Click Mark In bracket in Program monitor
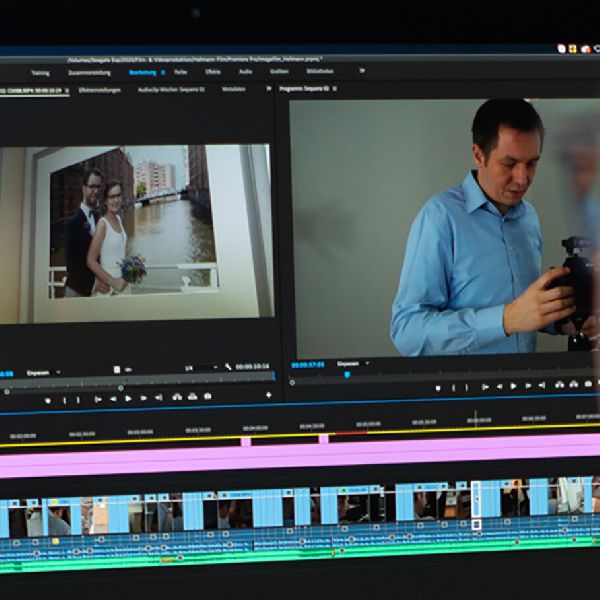Image resolution: width=600 pixels, height=600 pixels. [453, 386]
